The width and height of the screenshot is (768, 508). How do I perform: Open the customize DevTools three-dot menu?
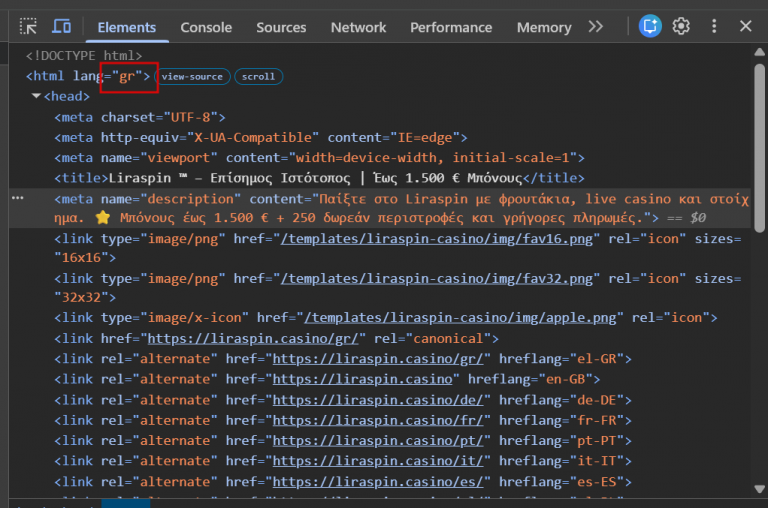click(x=714, y=26)
